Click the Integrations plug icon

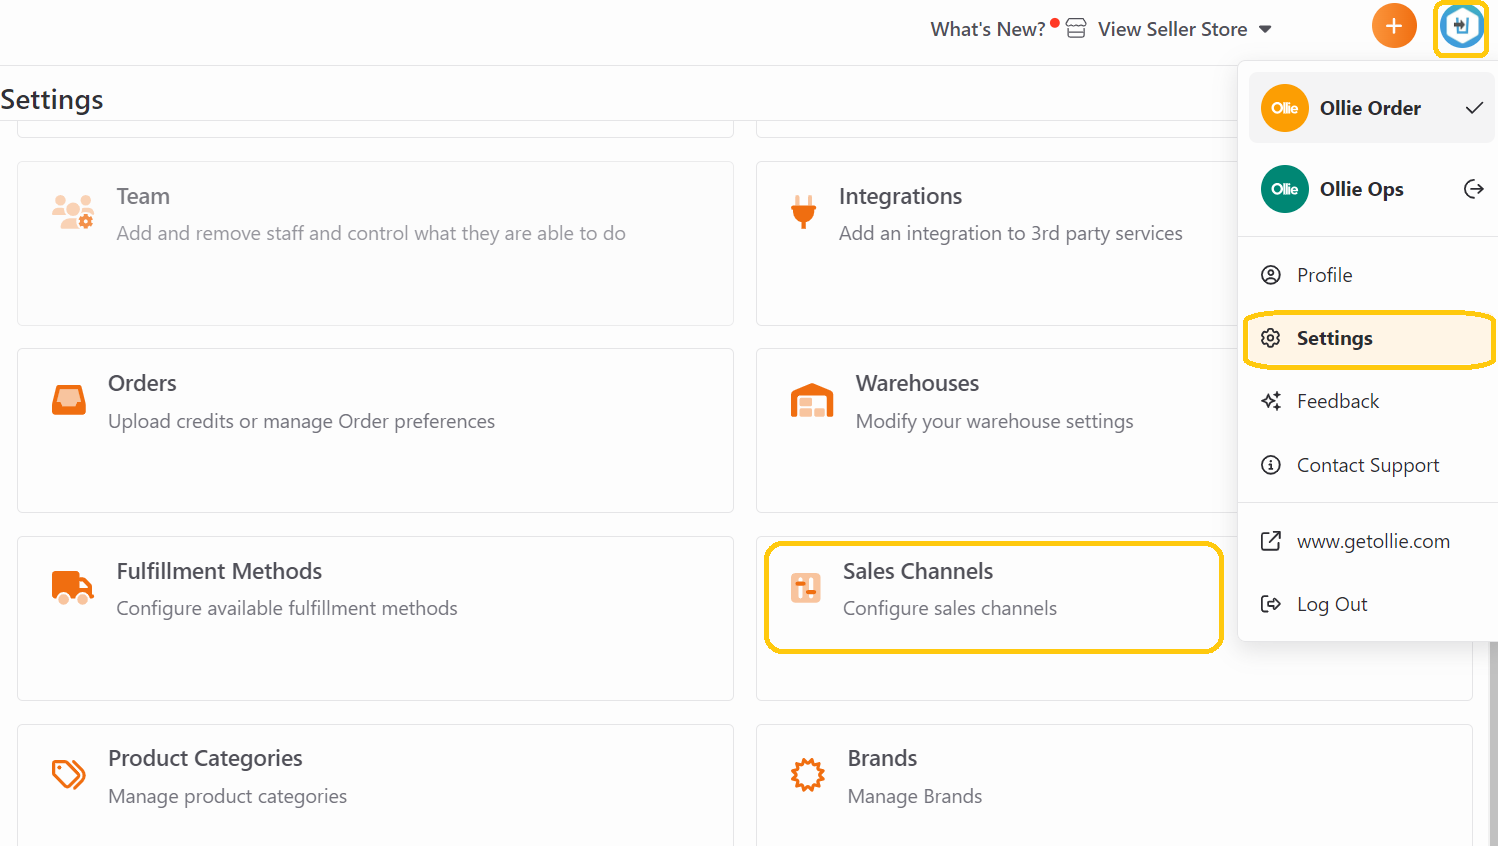[x=803, y=212]
